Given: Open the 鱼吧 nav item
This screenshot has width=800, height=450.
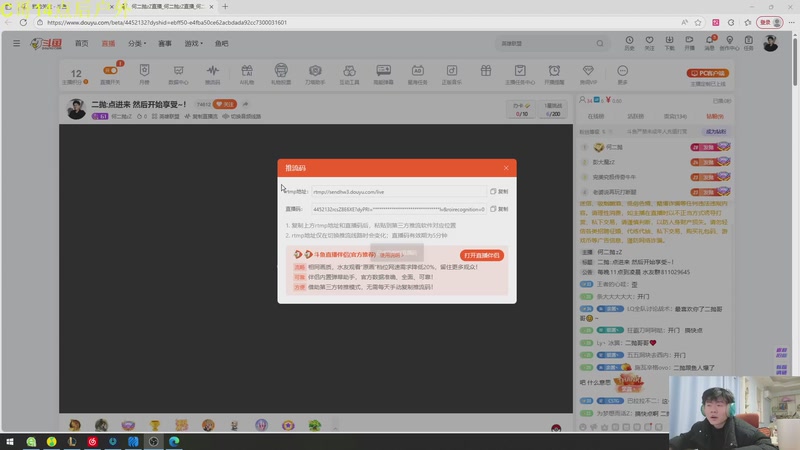Looking at the screenshot, I should click(221, 43).
